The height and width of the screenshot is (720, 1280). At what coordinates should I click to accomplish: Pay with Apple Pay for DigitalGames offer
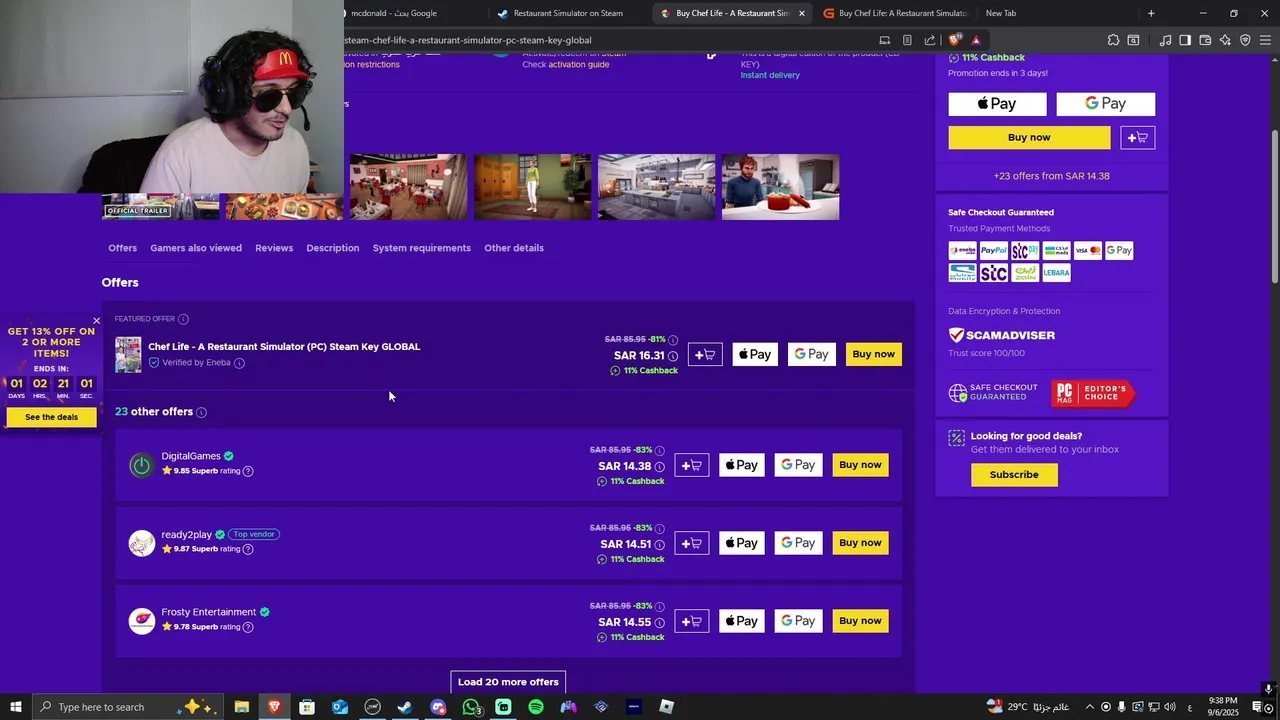742,465
